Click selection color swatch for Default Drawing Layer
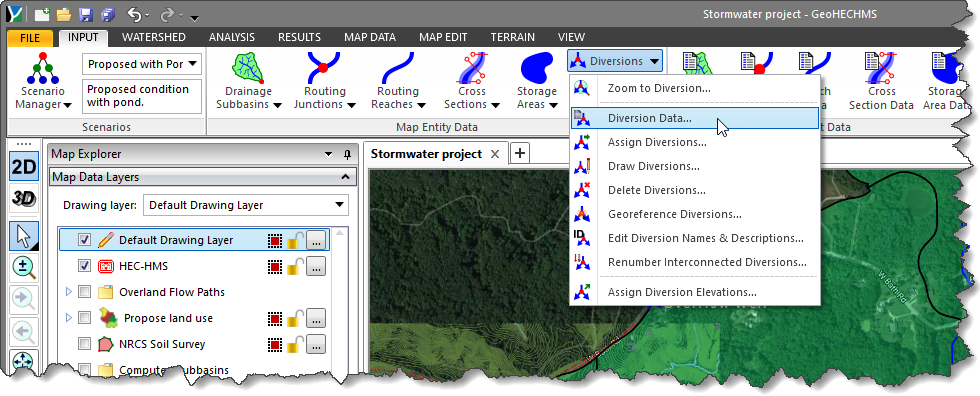The image size is (980, 396). click(274, 240)
